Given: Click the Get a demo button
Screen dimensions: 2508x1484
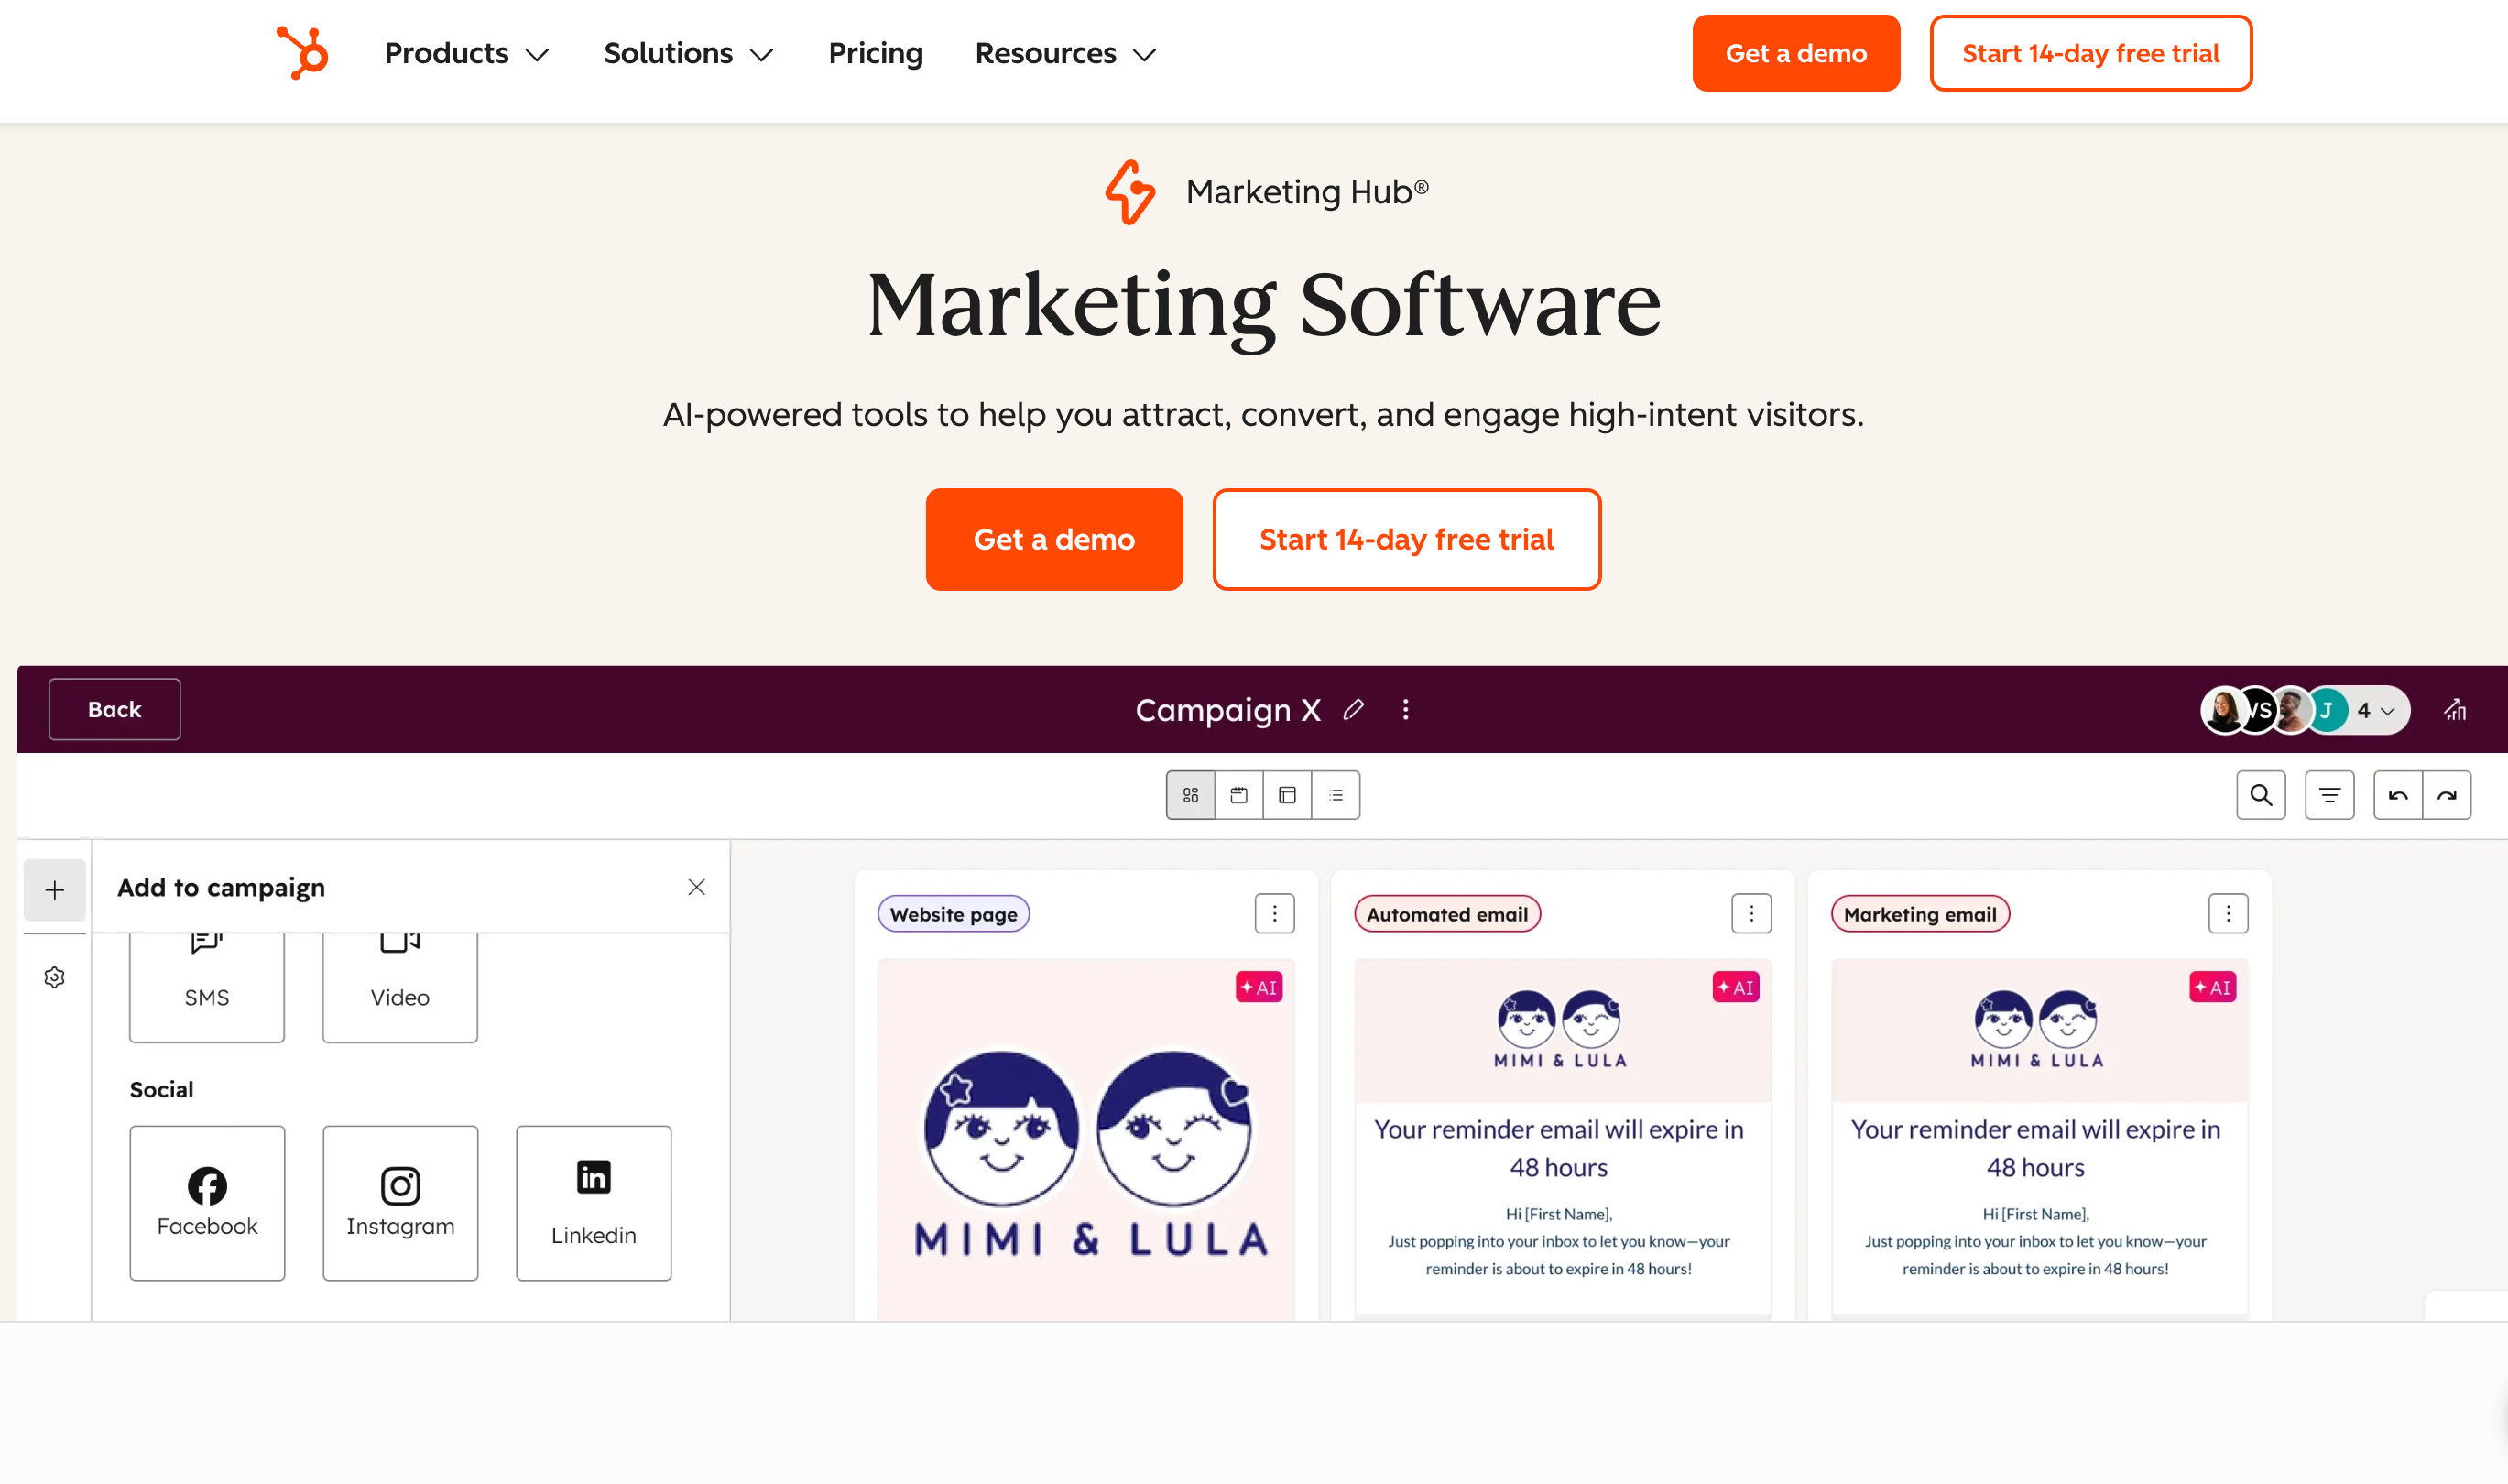Looking at the screenshot, I should coord(1054,539).
